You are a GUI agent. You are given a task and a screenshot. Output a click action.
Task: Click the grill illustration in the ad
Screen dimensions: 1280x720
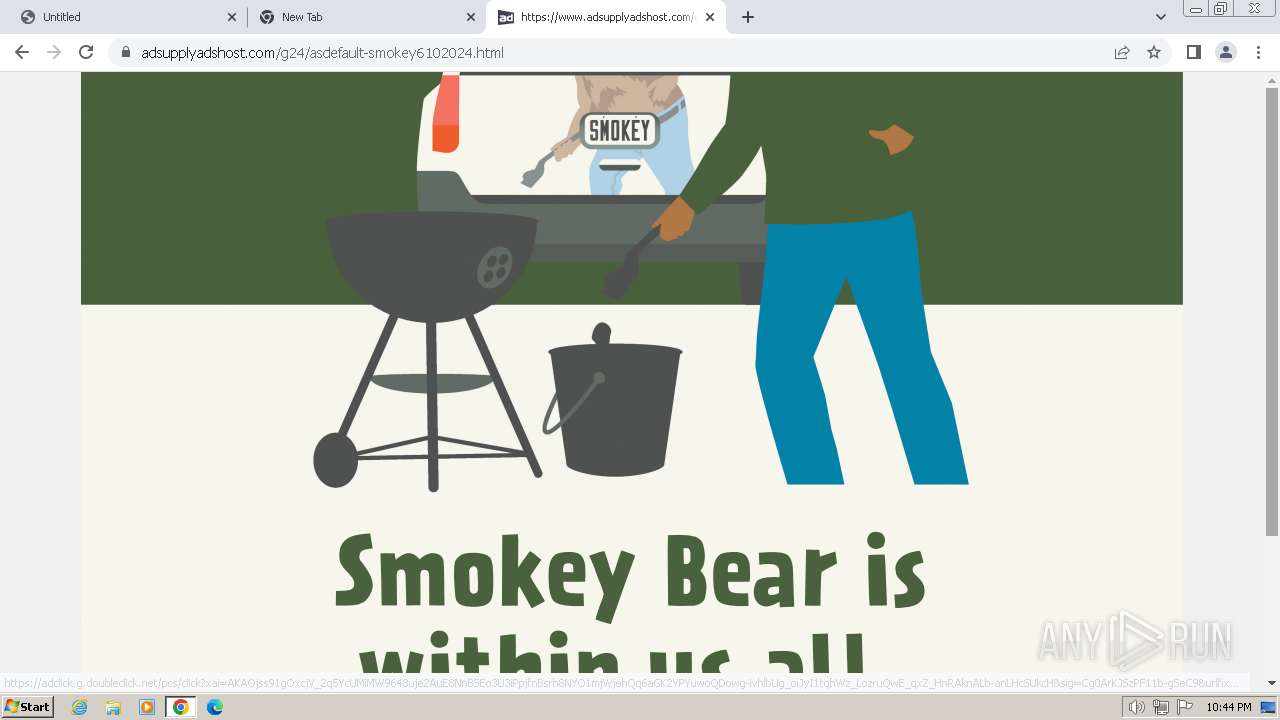[430, 350]
